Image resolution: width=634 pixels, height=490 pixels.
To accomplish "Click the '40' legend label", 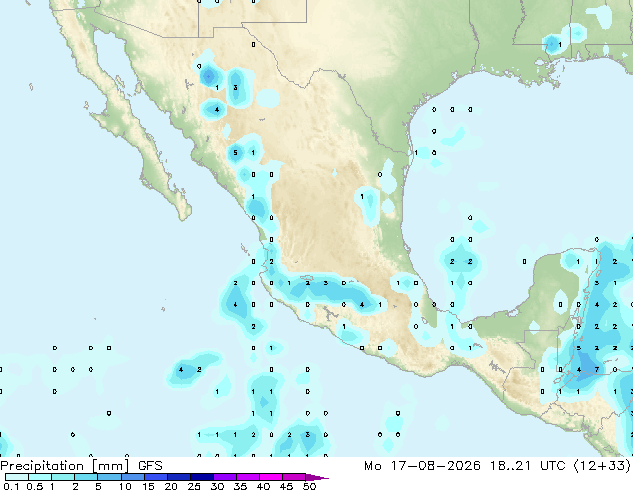I will point(263,486).
